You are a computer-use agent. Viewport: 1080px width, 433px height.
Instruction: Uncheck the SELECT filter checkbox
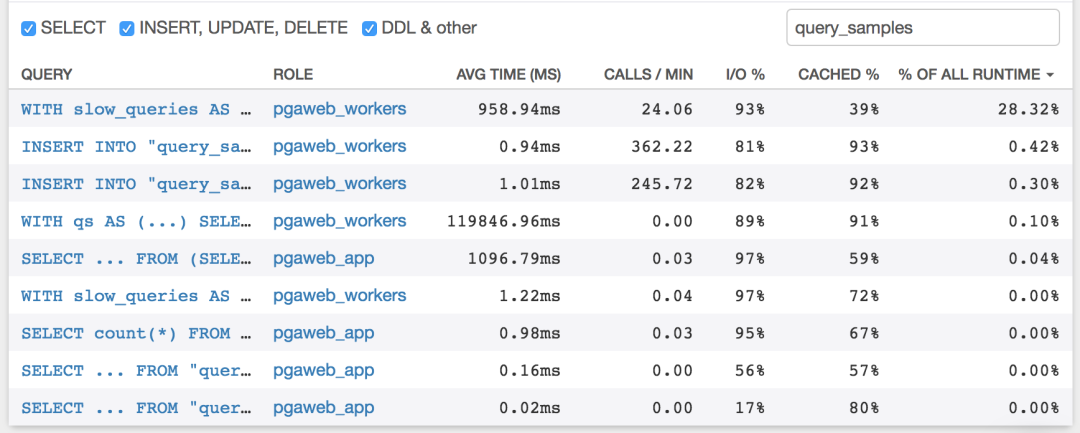[x=28, y=28]
